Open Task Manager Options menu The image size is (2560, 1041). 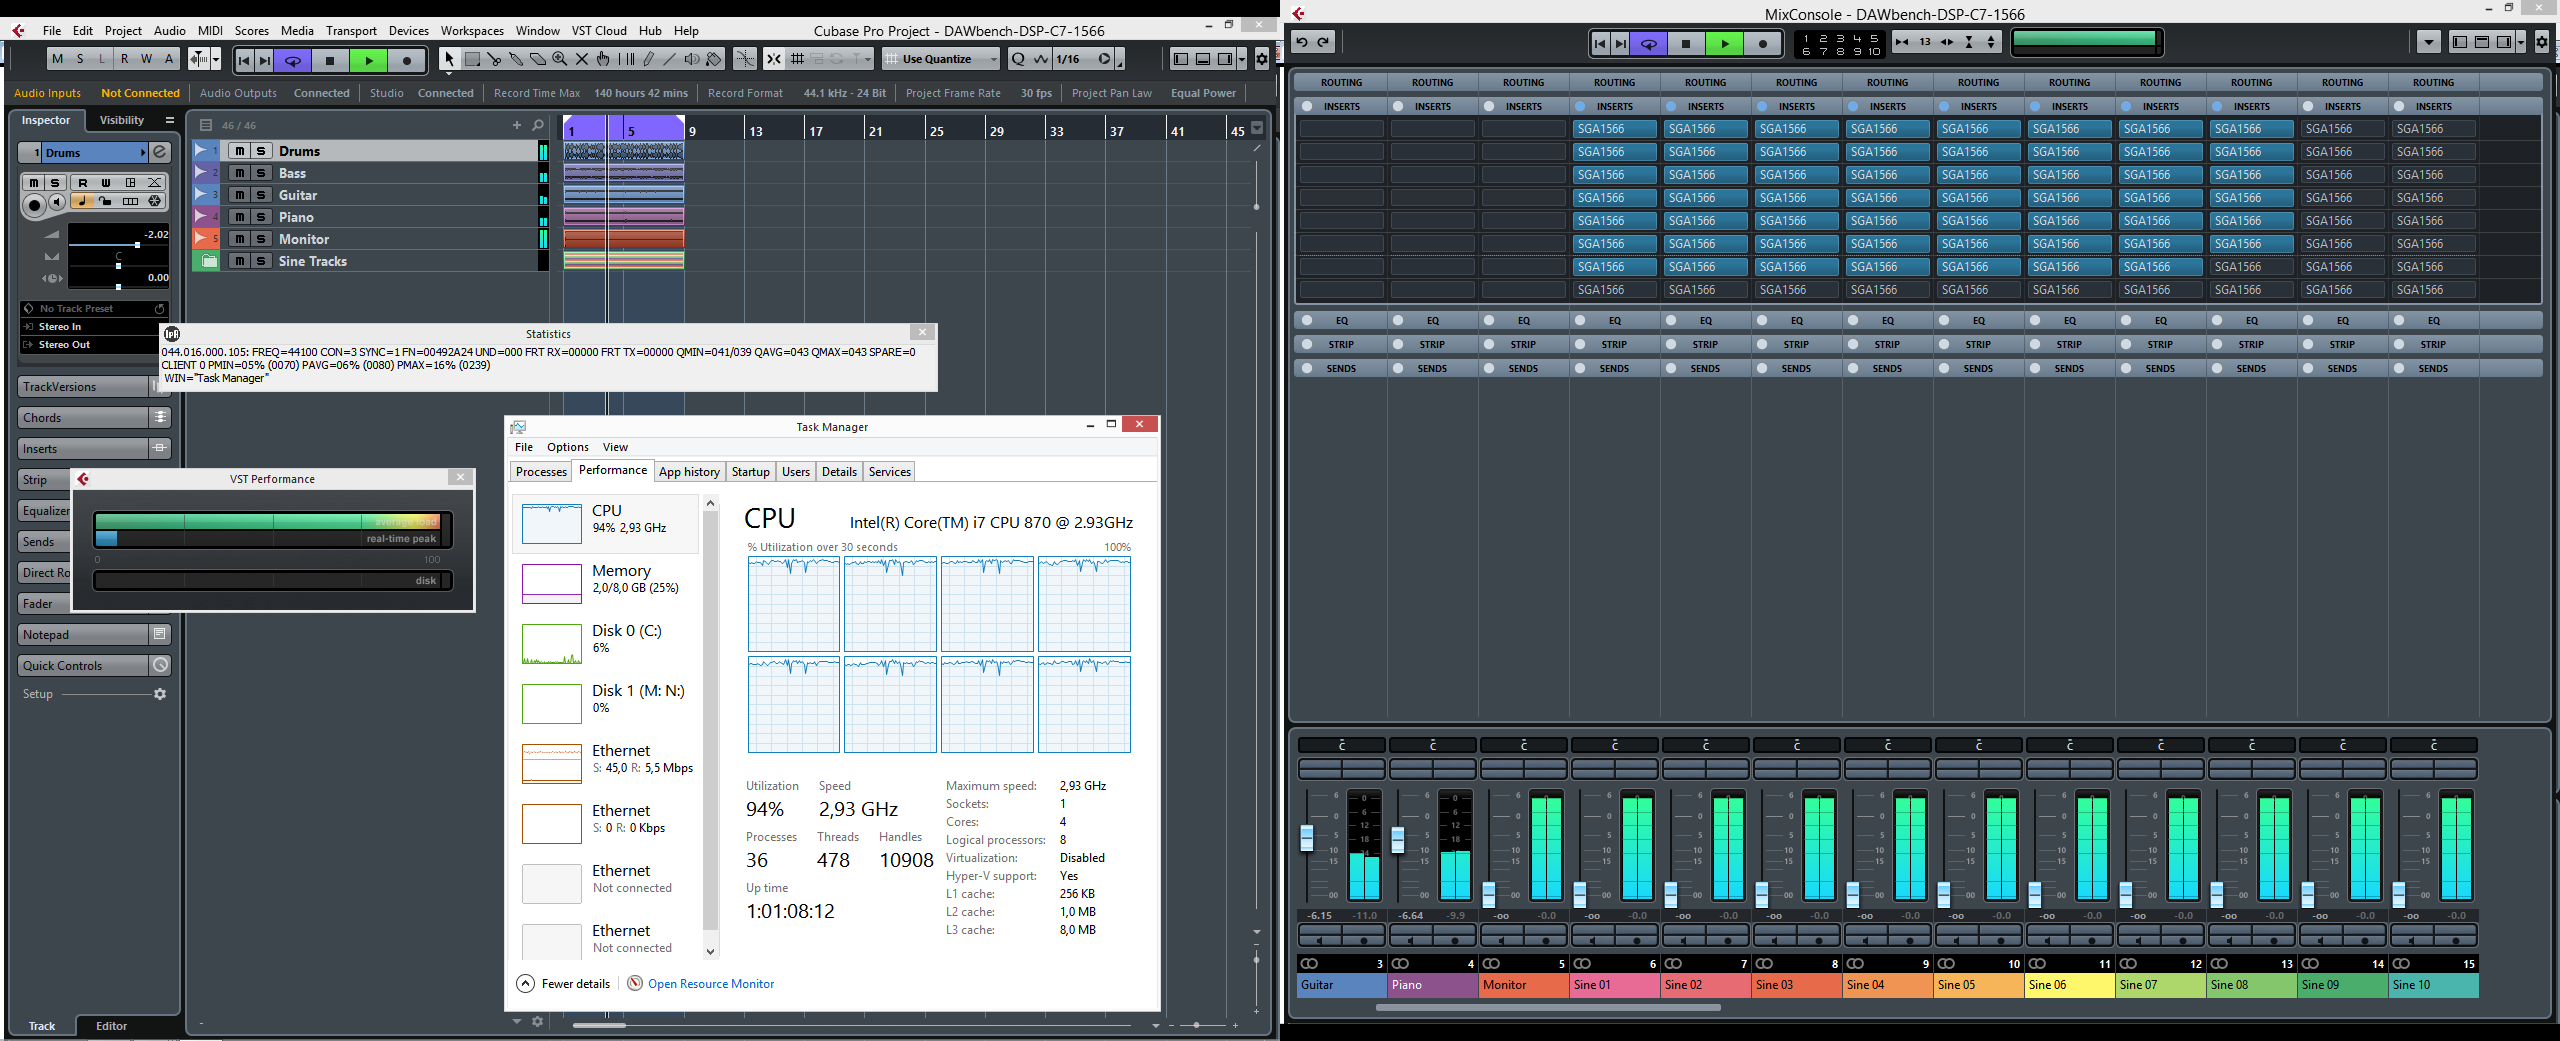(x=567, y=447)
